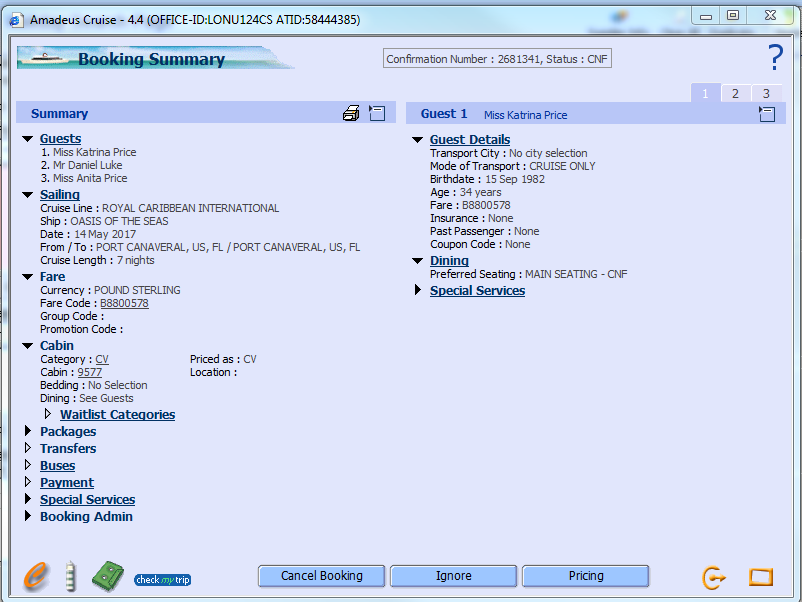Open cabin number 9577 link
Image resolution: width=802 pixels, height=602 pixels.
90,372
